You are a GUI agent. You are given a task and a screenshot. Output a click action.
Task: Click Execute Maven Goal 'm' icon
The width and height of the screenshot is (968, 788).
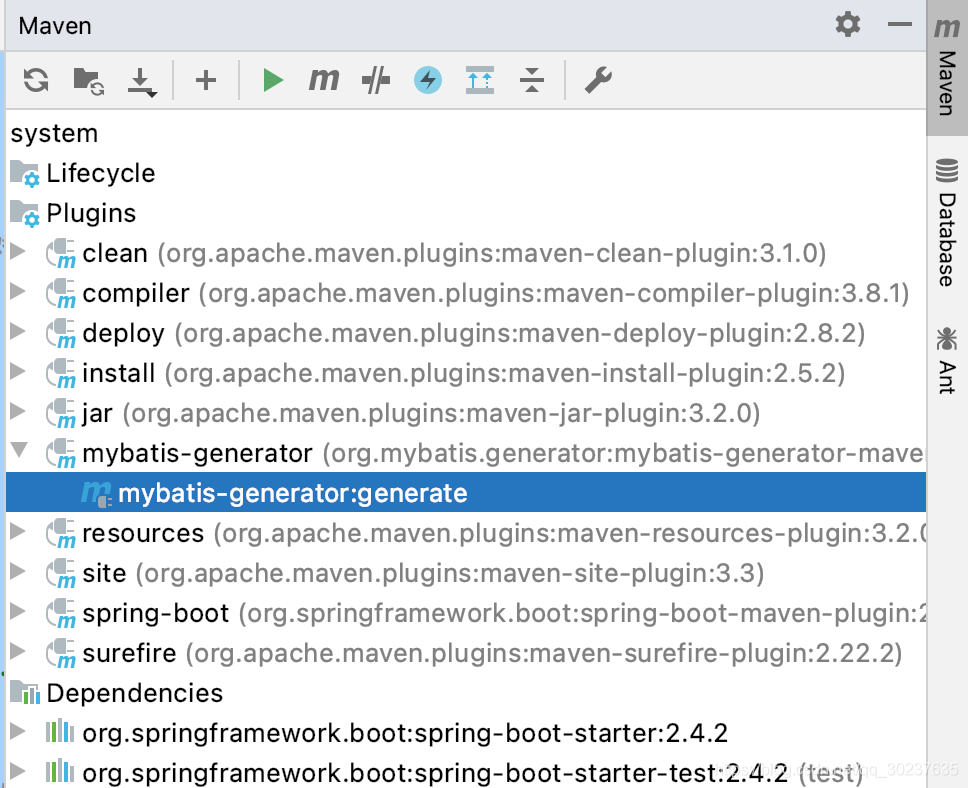(x=323, y=80)
